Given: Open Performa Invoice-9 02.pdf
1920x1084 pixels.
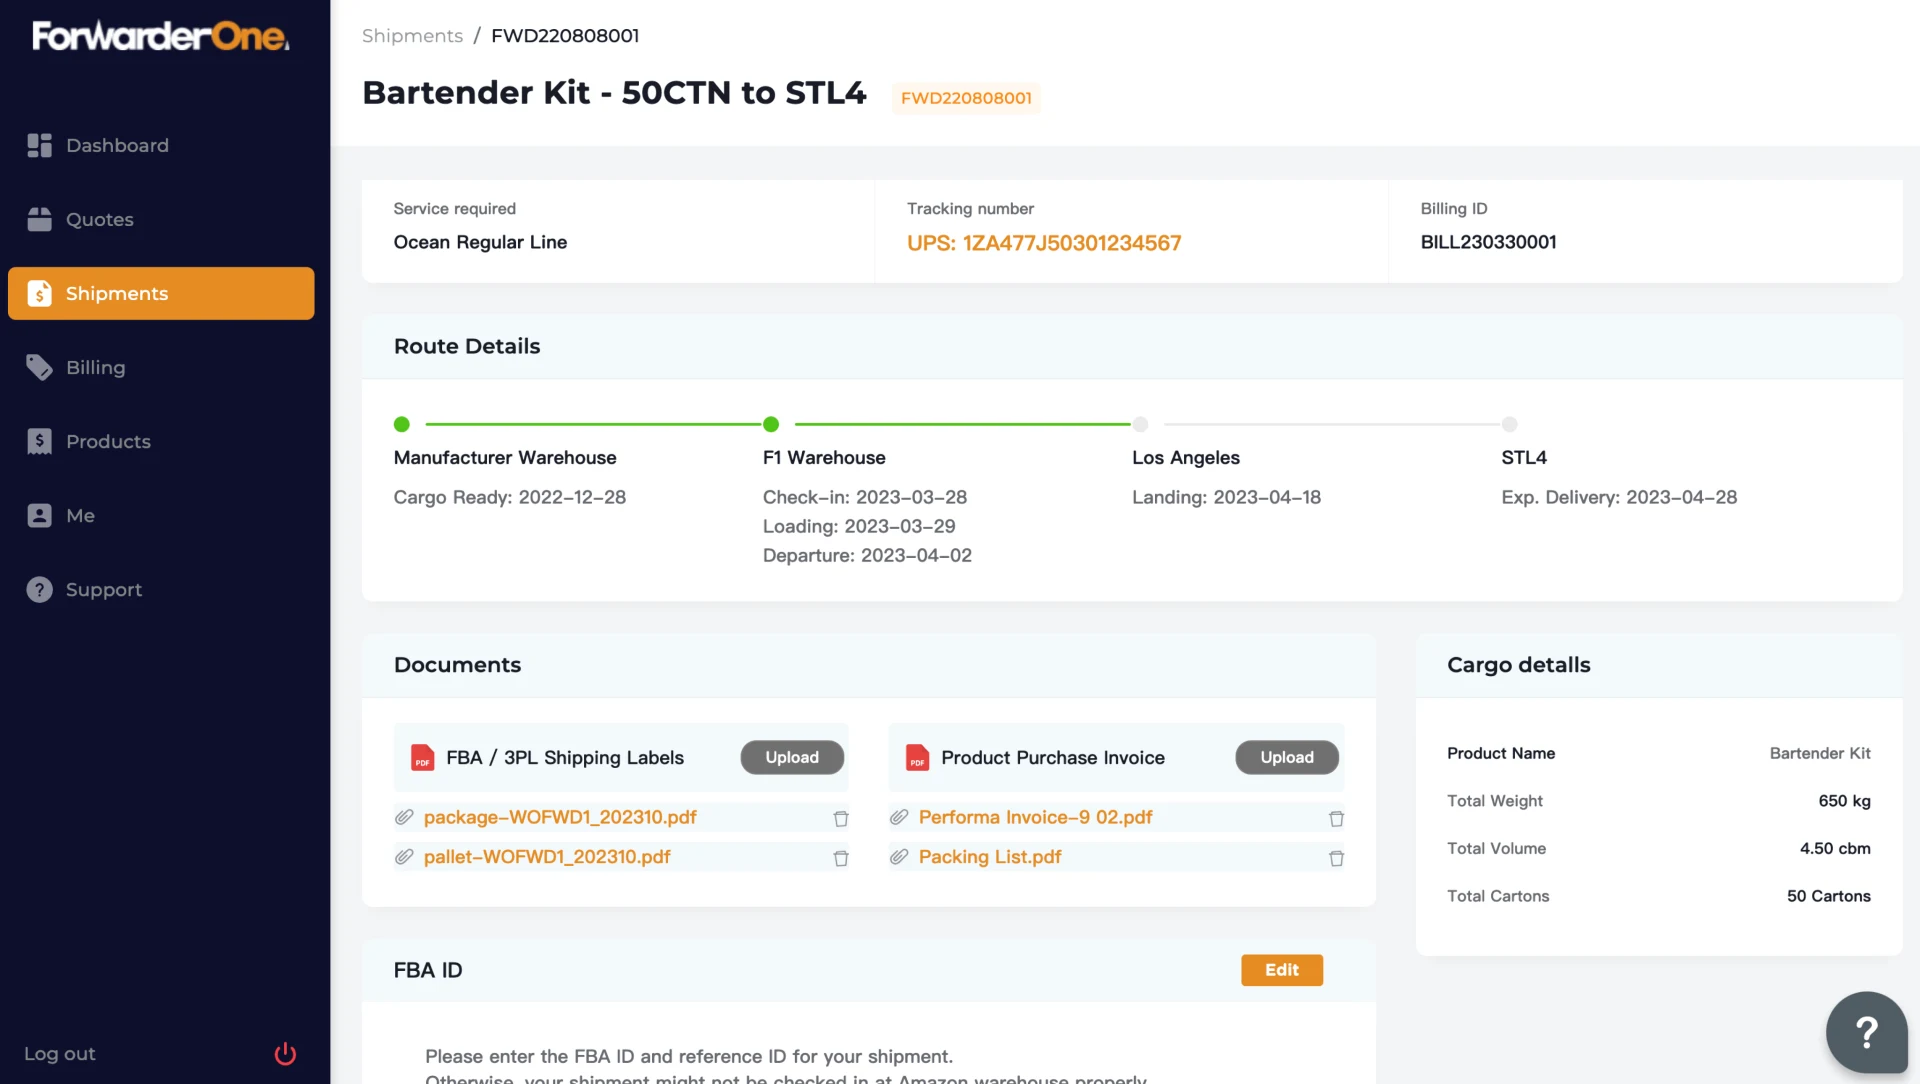Looking at the screenshot, I should [x=1035, y=817].
